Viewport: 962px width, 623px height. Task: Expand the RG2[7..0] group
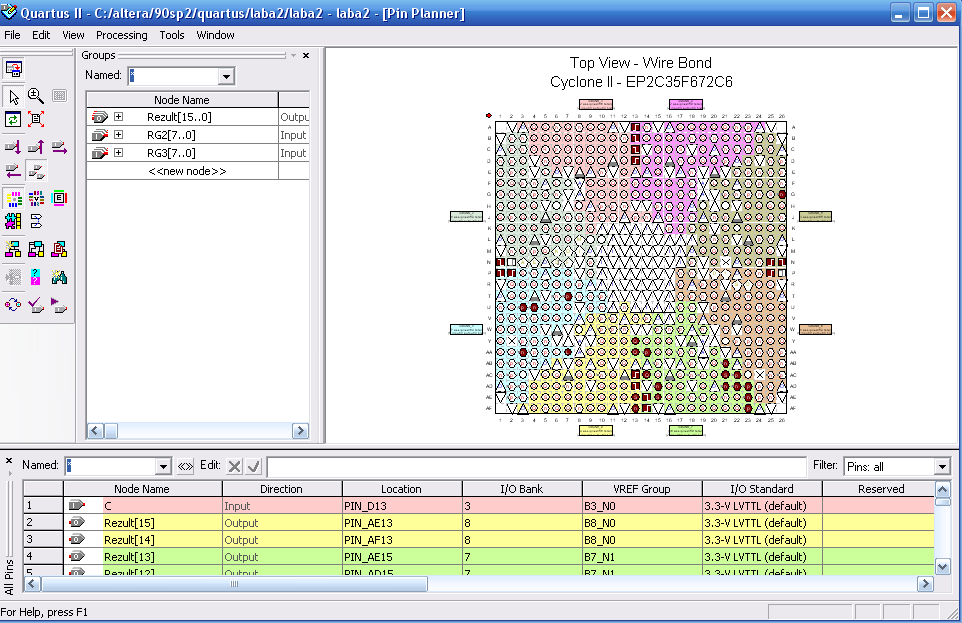[x=118, y=135]
